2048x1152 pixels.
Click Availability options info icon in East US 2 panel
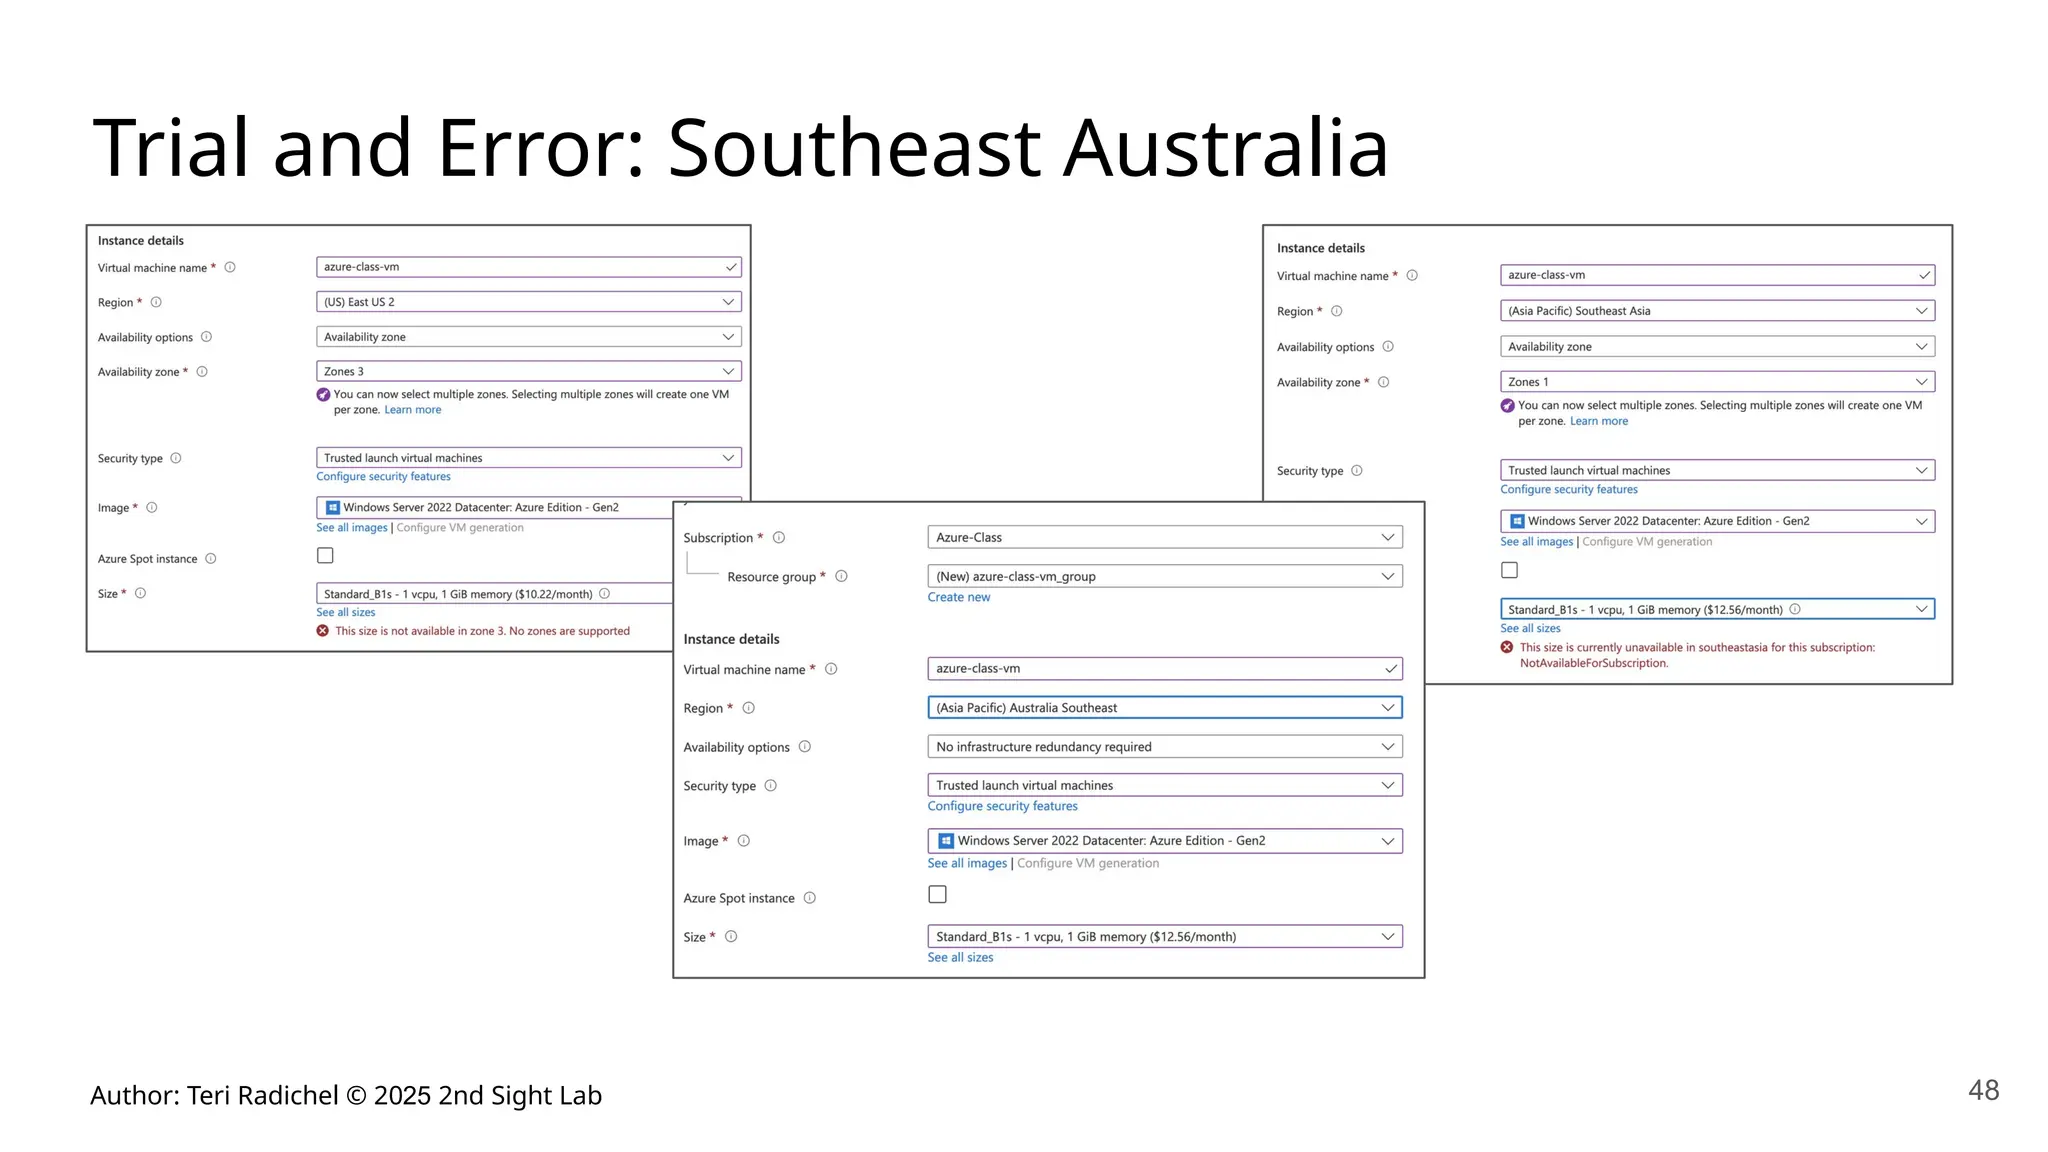206,337
